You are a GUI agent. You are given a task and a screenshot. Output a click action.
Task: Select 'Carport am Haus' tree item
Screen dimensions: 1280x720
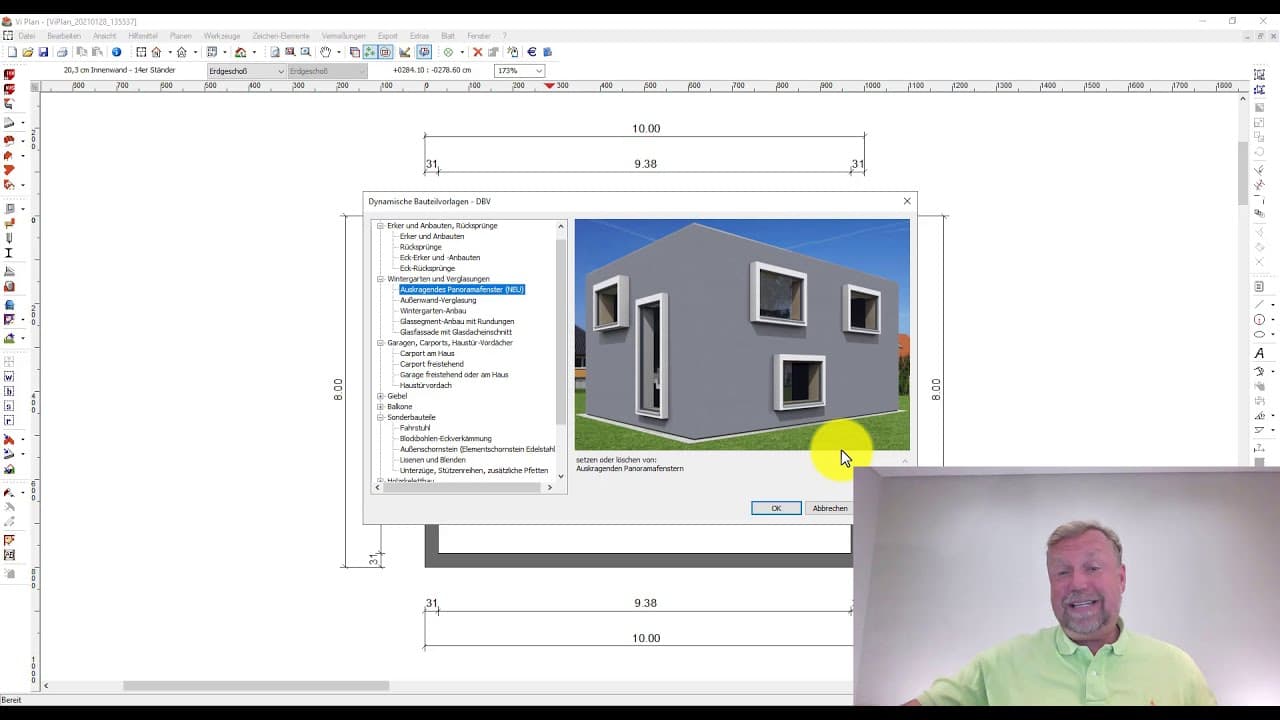pos(427,354)
